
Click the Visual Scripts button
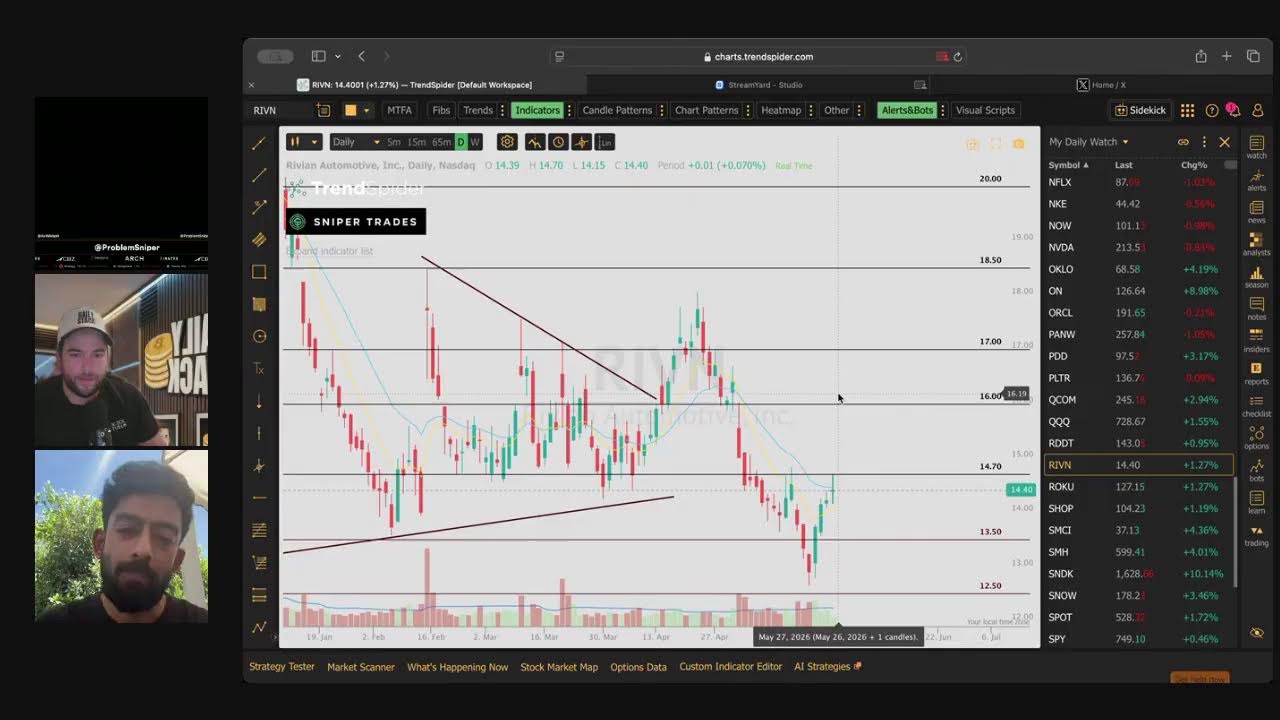click(x=985, y=110)
